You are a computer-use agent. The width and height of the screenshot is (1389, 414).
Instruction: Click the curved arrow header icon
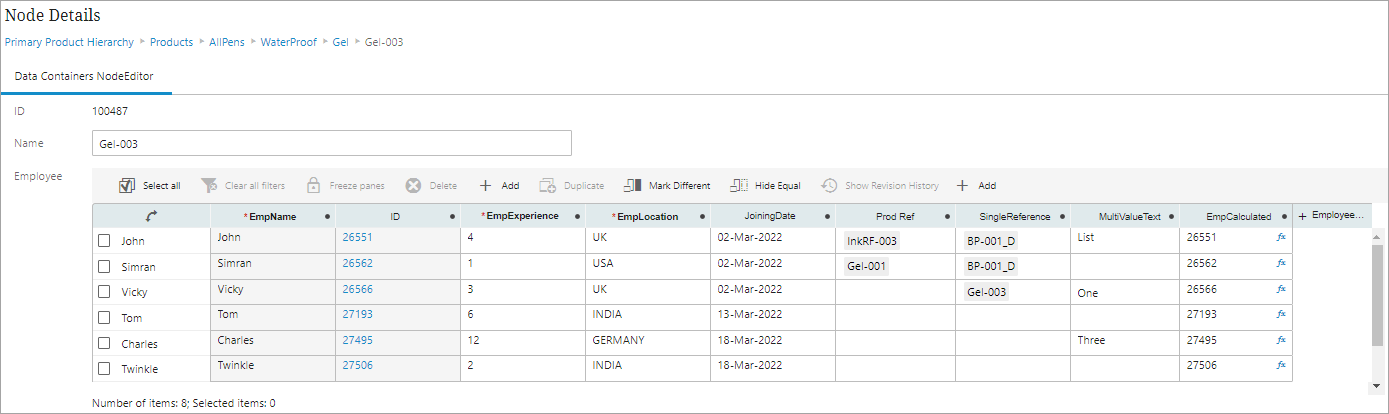(x=152, y=216)
